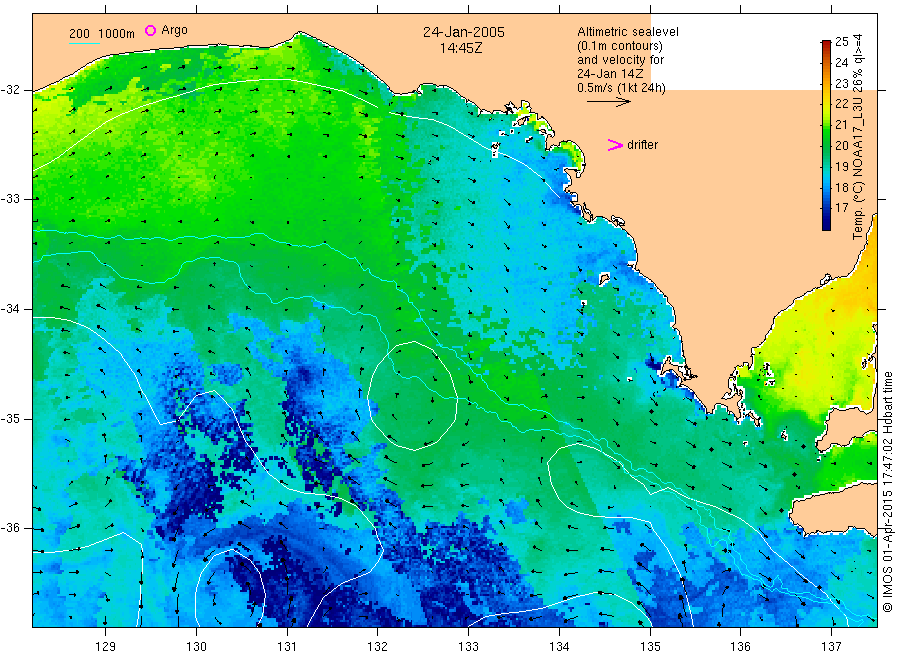Click the color bar value '17'

tap(841, 208)
